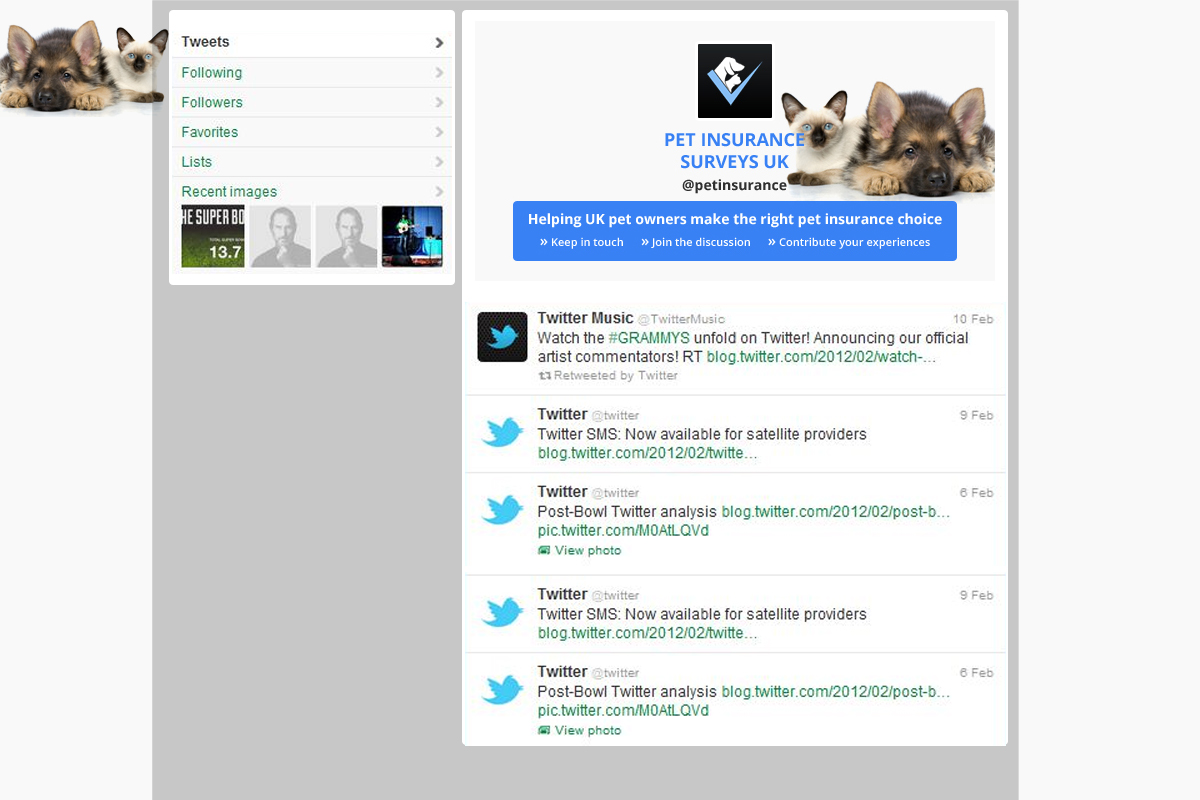Open the Lists menu item
The height and width of the screenshot is (800, 1200).
(x=197, y=162)
